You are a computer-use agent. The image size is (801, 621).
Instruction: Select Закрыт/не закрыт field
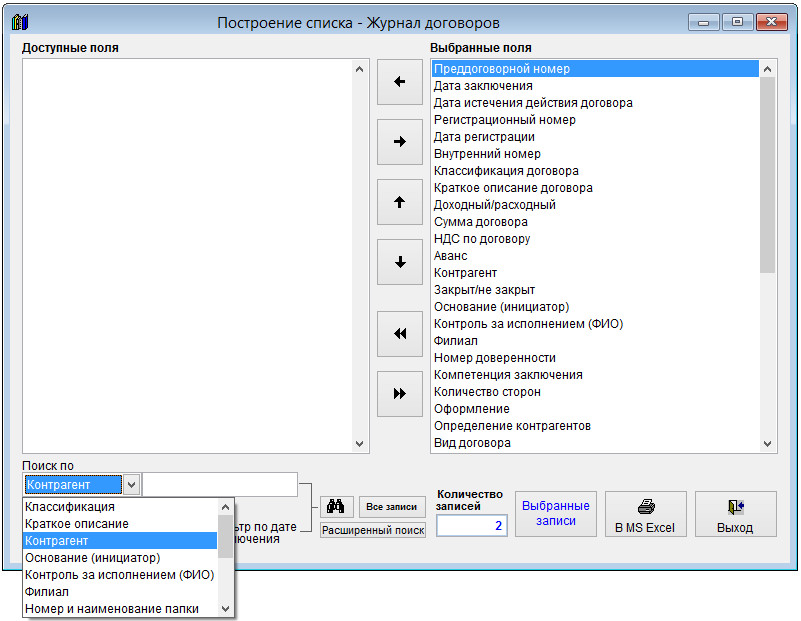click(595, 290)
